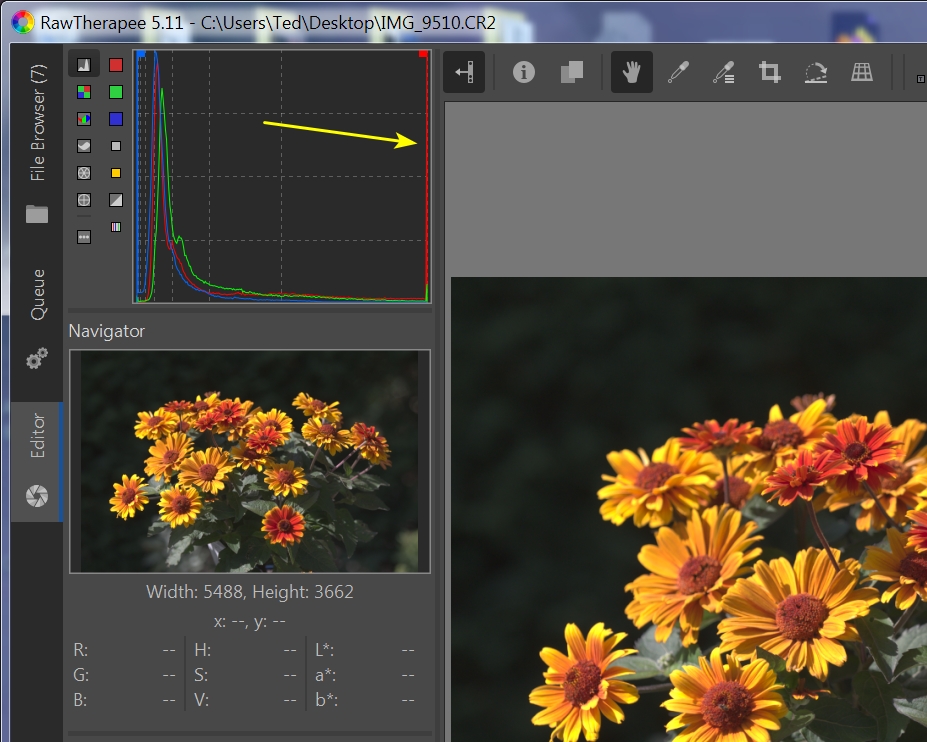
Task: Toggle before/after comparison view
Action: pos(572,72)
